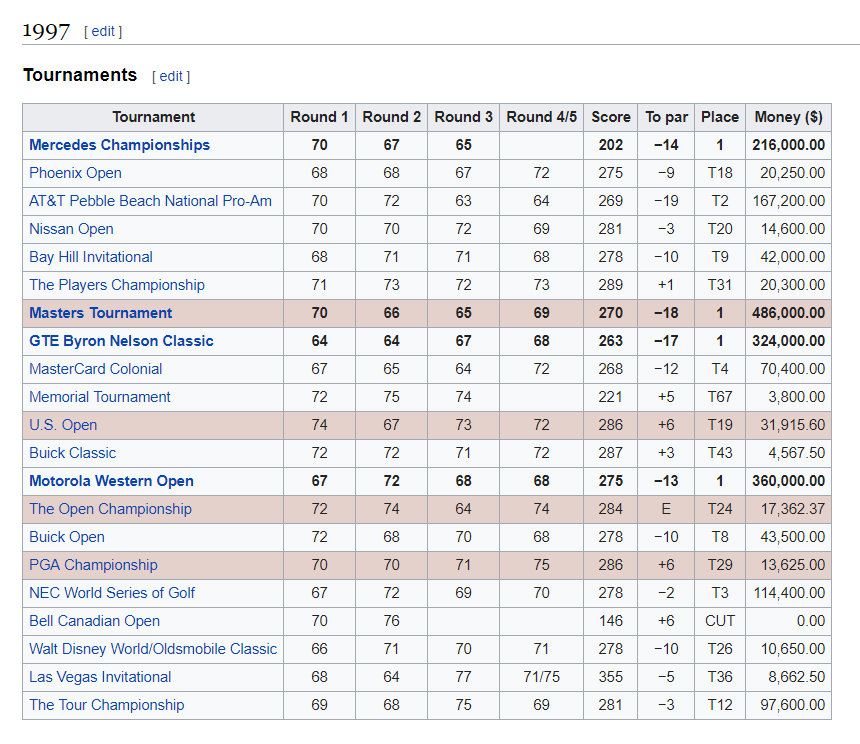
Task: Click the U.S. Open link
Action: coord(63,425)
